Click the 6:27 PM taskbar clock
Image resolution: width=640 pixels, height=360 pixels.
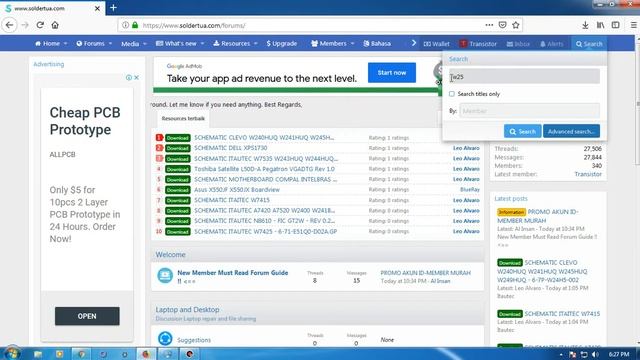tap(619, 354)
